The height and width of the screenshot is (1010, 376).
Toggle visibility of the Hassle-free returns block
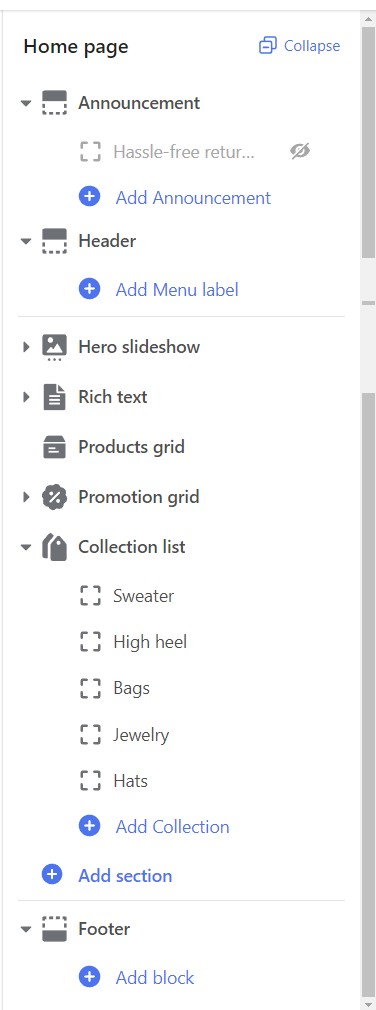(x=300, y=152)
